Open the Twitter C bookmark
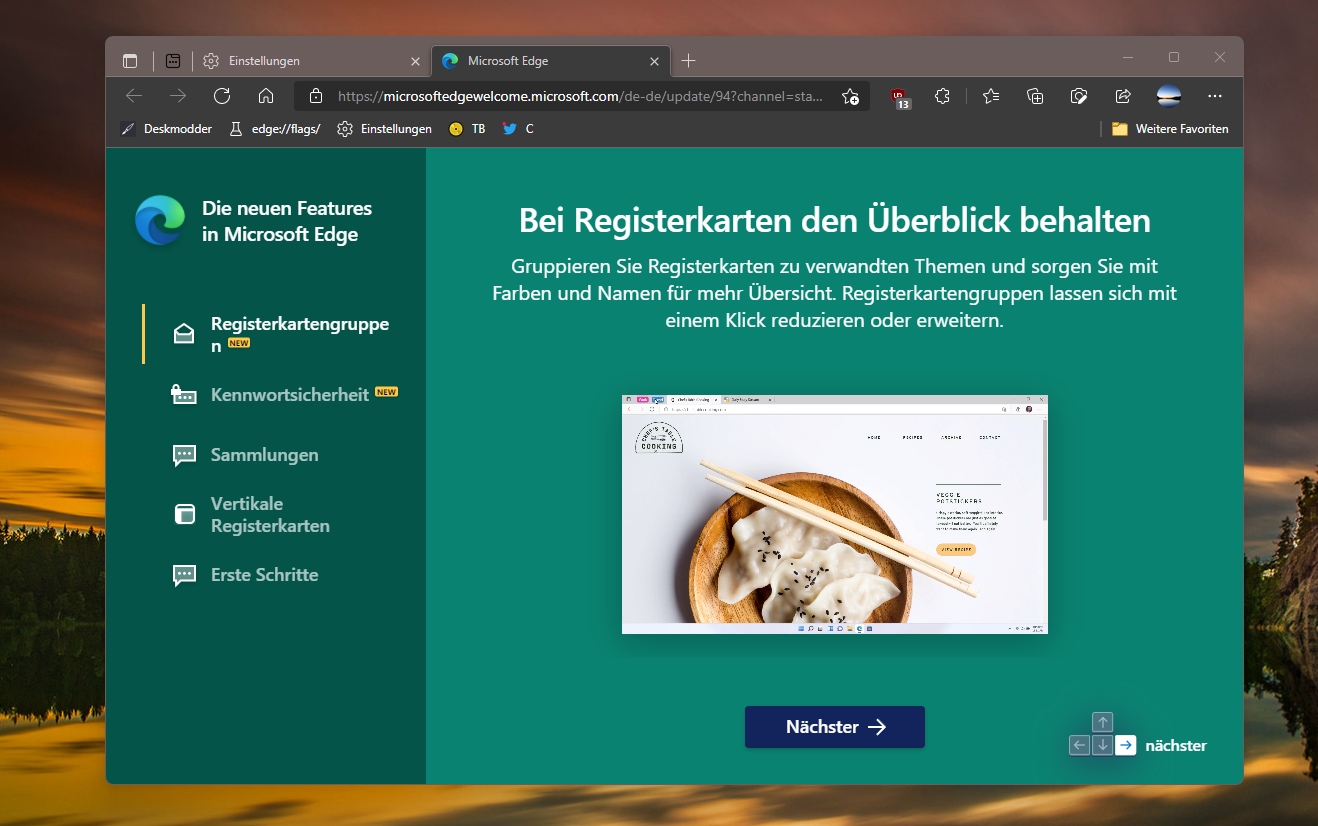Screen dimensions: 1318x826 coord(518,129)
